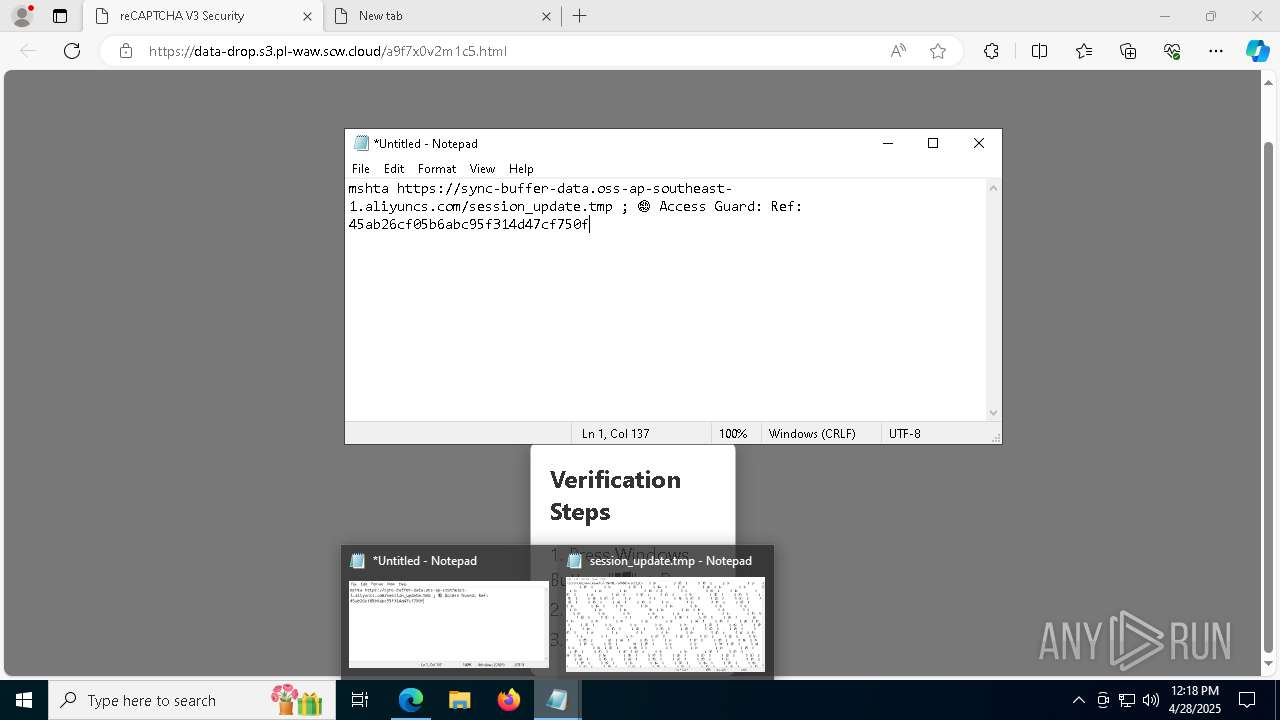Open Notepad Format menu
Viewport: 1280px width, 720px height.
pyautogui.click(x=437, y=169)
